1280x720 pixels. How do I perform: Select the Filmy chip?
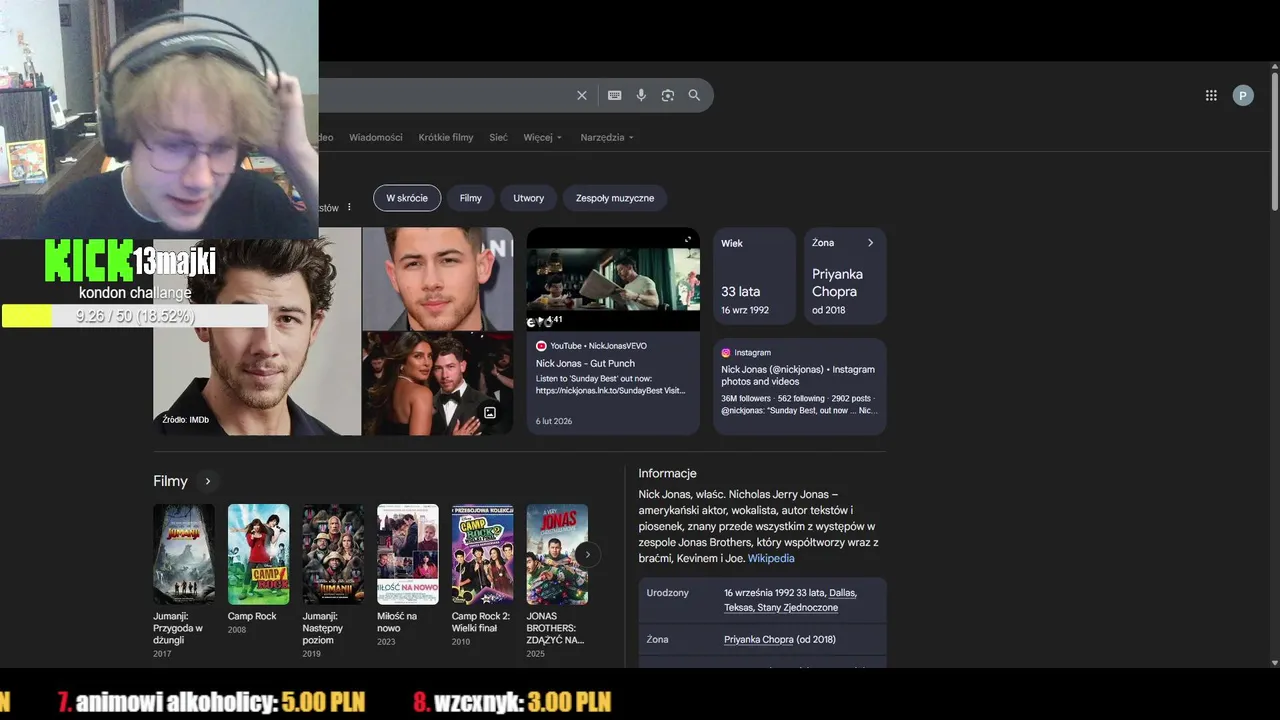(471, 198)
